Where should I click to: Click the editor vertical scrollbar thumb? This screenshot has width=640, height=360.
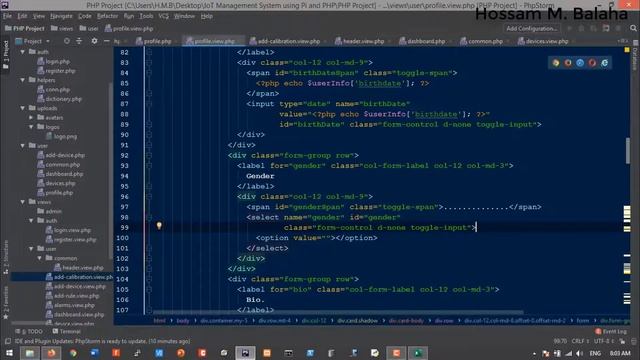[627, 151]
